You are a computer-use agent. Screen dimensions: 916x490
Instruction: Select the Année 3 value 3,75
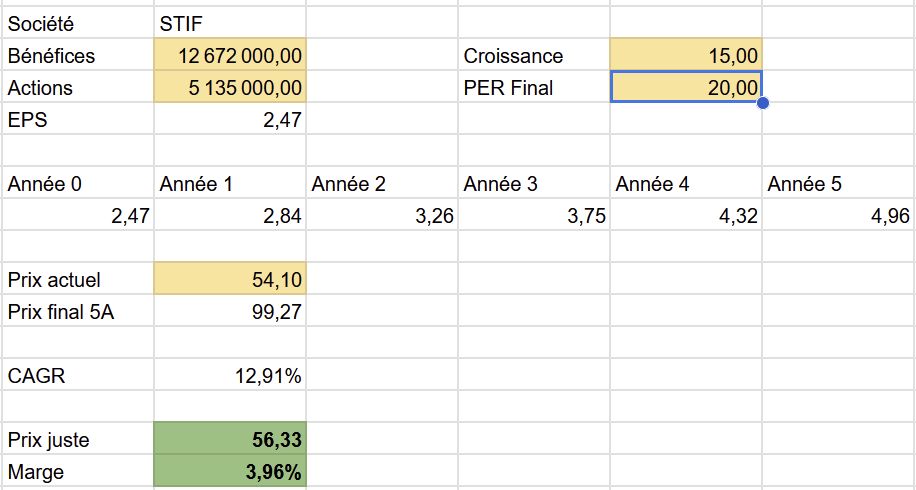[x=534, y=216]
